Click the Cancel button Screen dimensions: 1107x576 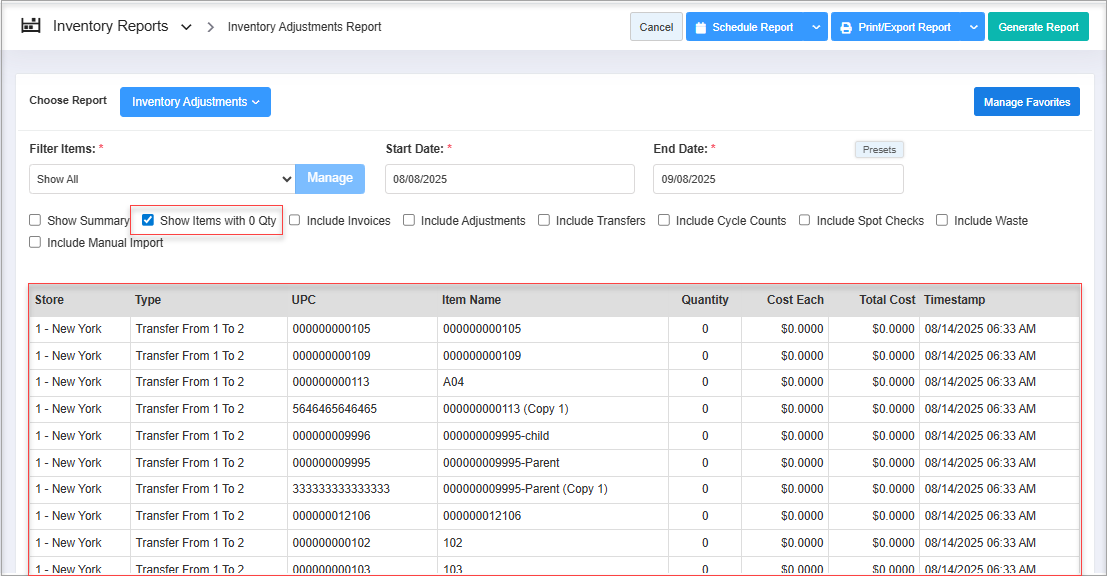coord(656,27)
